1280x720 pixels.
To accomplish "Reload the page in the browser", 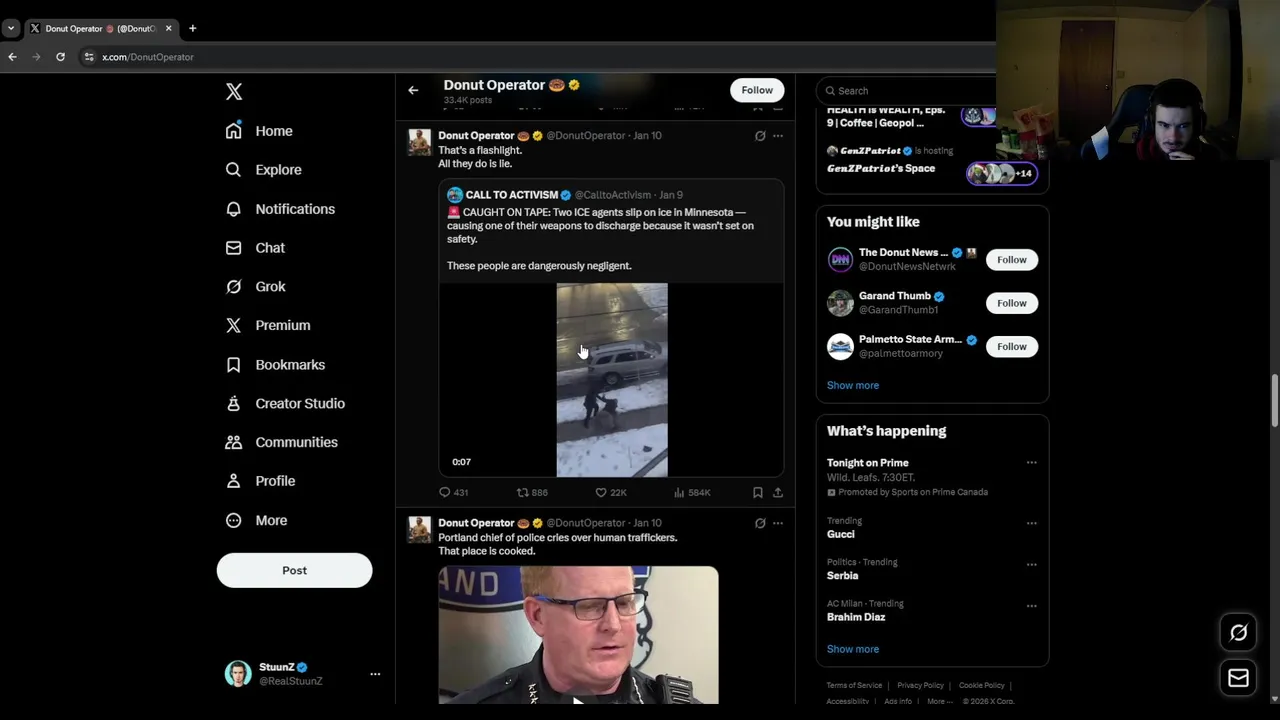I will tap(60, 57).
